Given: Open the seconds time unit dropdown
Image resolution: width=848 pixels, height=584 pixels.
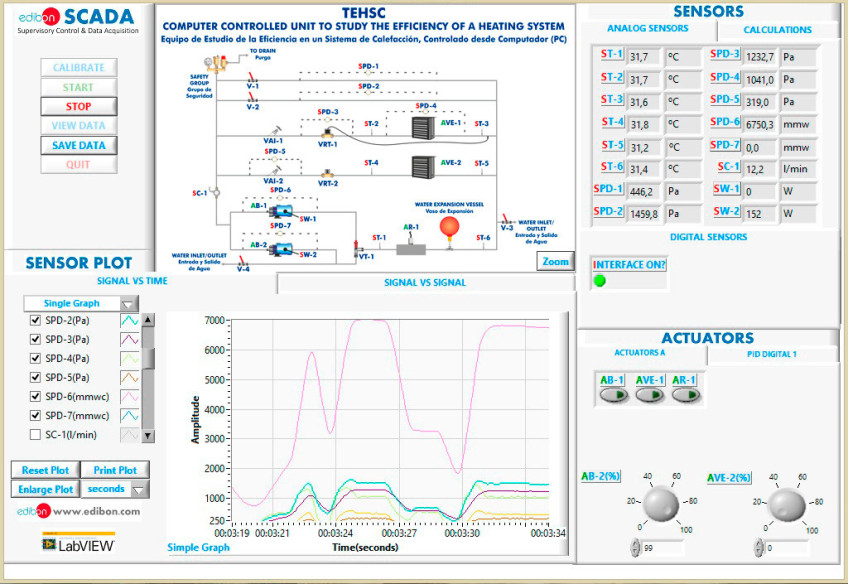Looking at the screenshot, I should (x=115, y=489).
